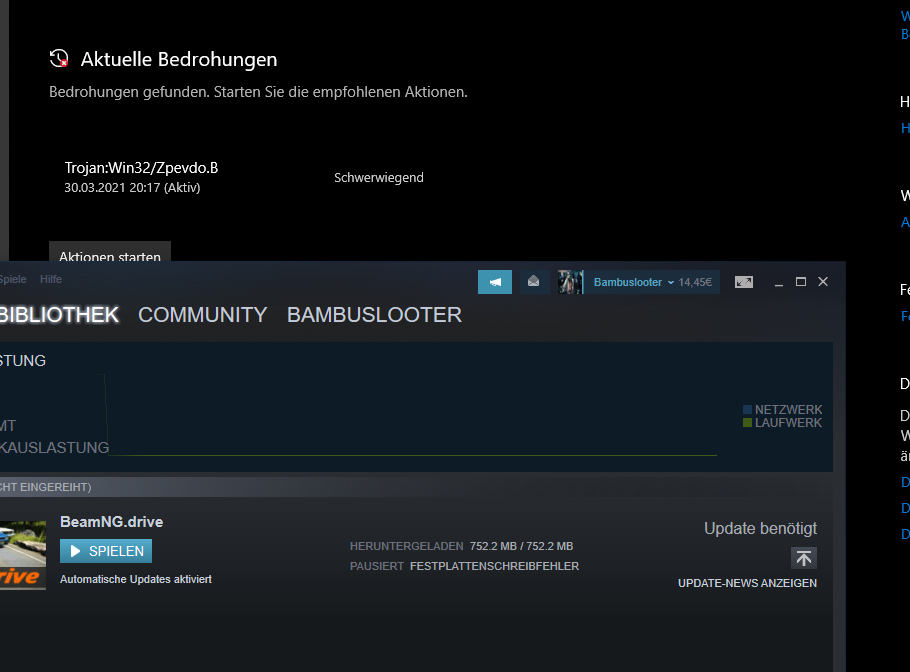Click the wallet balance 14,45€
Screen dimensions: 910x672
[695, 282]
